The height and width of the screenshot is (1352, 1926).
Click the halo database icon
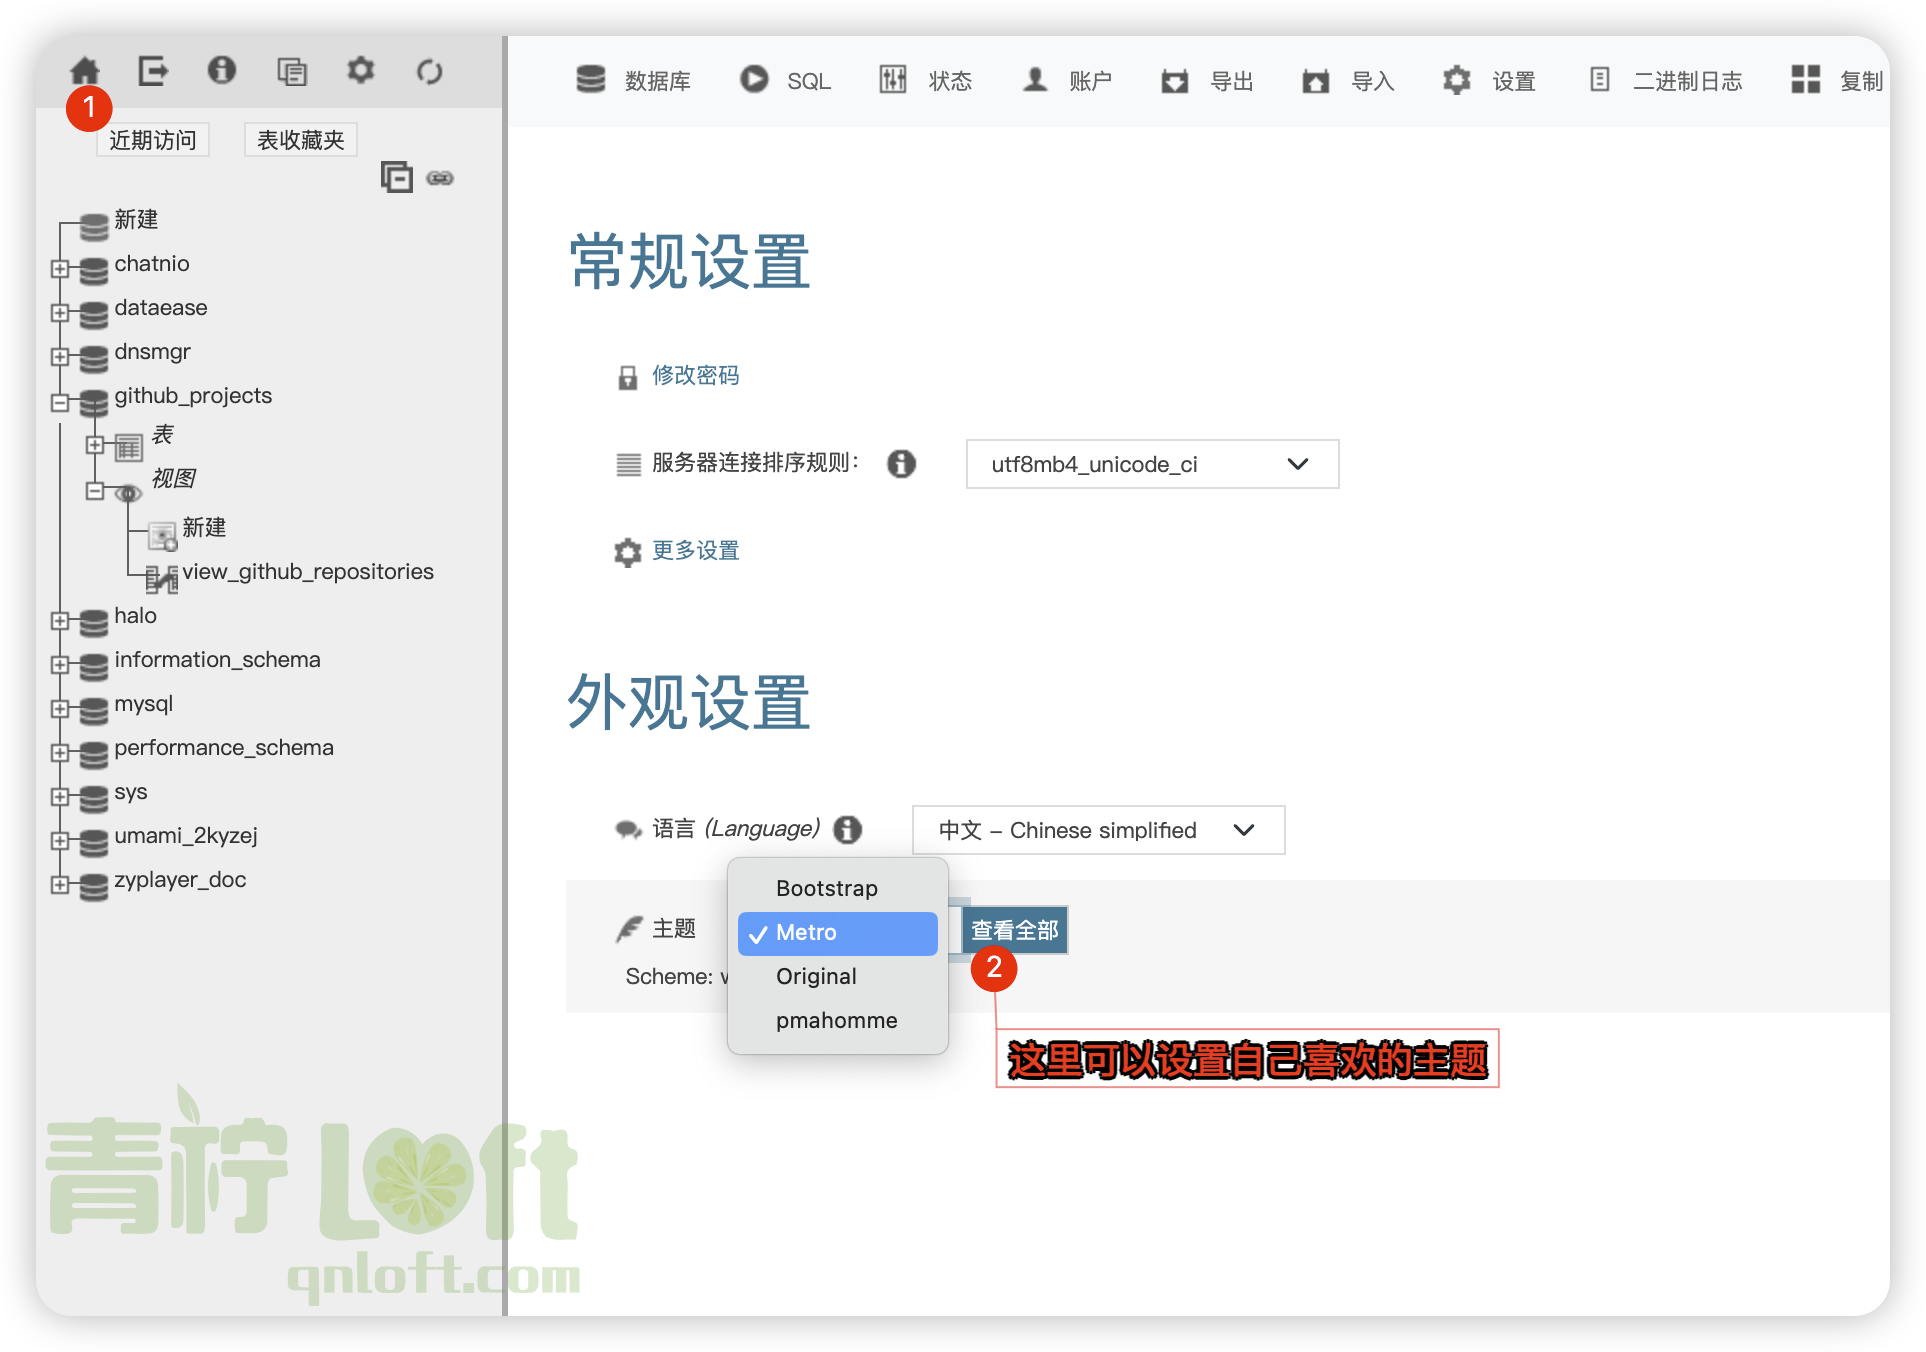pos(94,622)
